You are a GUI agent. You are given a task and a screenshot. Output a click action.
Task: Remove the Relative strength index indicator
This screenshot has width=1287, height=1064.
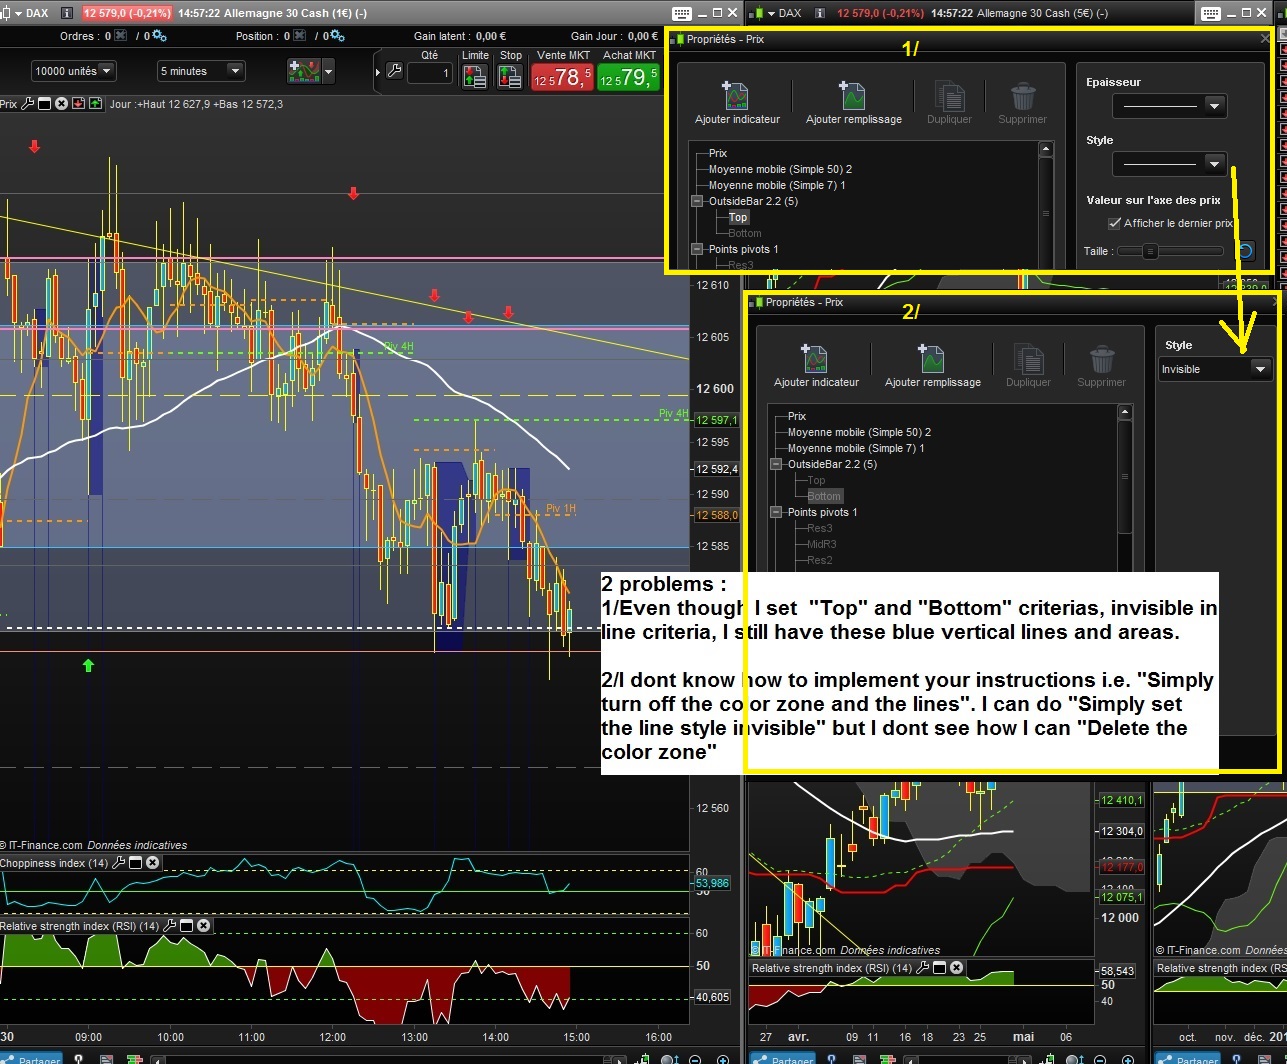pos(204,926)
